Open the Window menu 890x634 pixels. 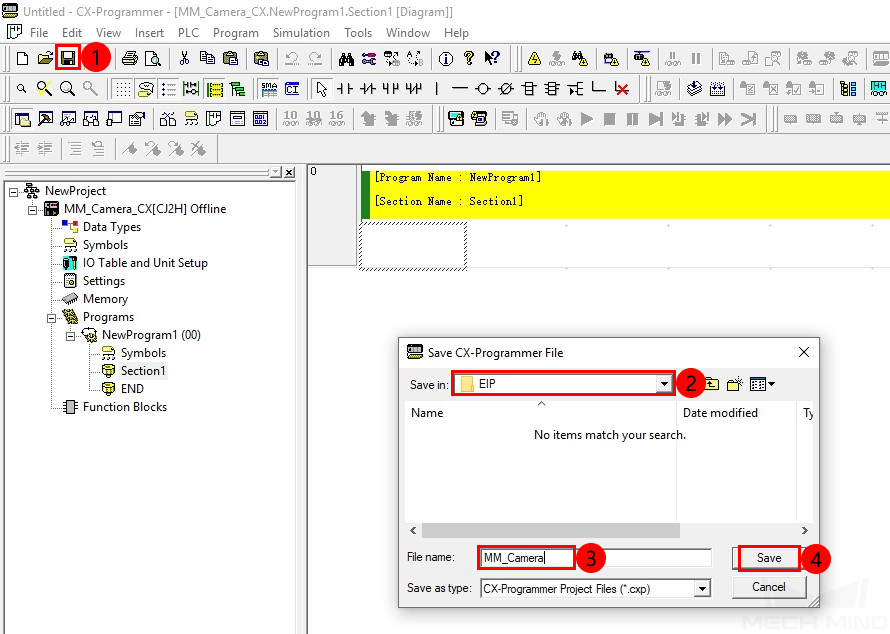pyautogui.click(x=408, y=33)
